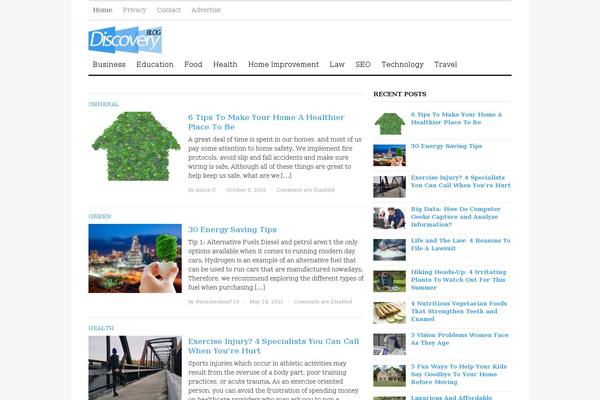
Task: Click the Henderdson714 author link
Action: click(x=217, y=302)
